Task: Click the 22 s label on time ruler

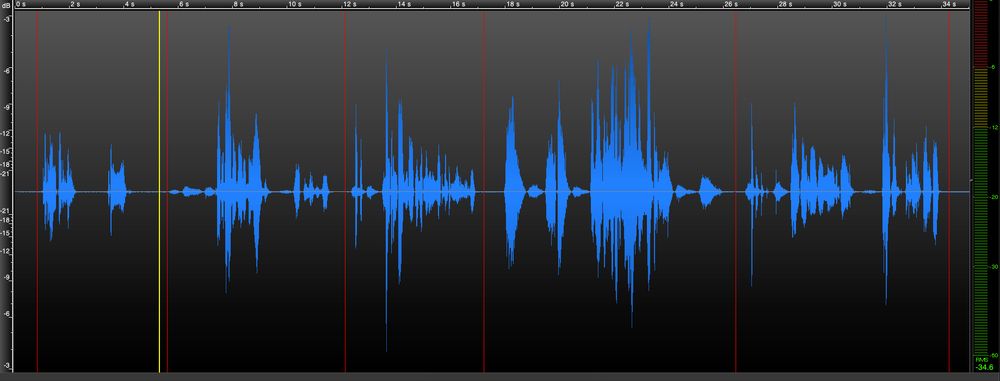Action: 622,4
